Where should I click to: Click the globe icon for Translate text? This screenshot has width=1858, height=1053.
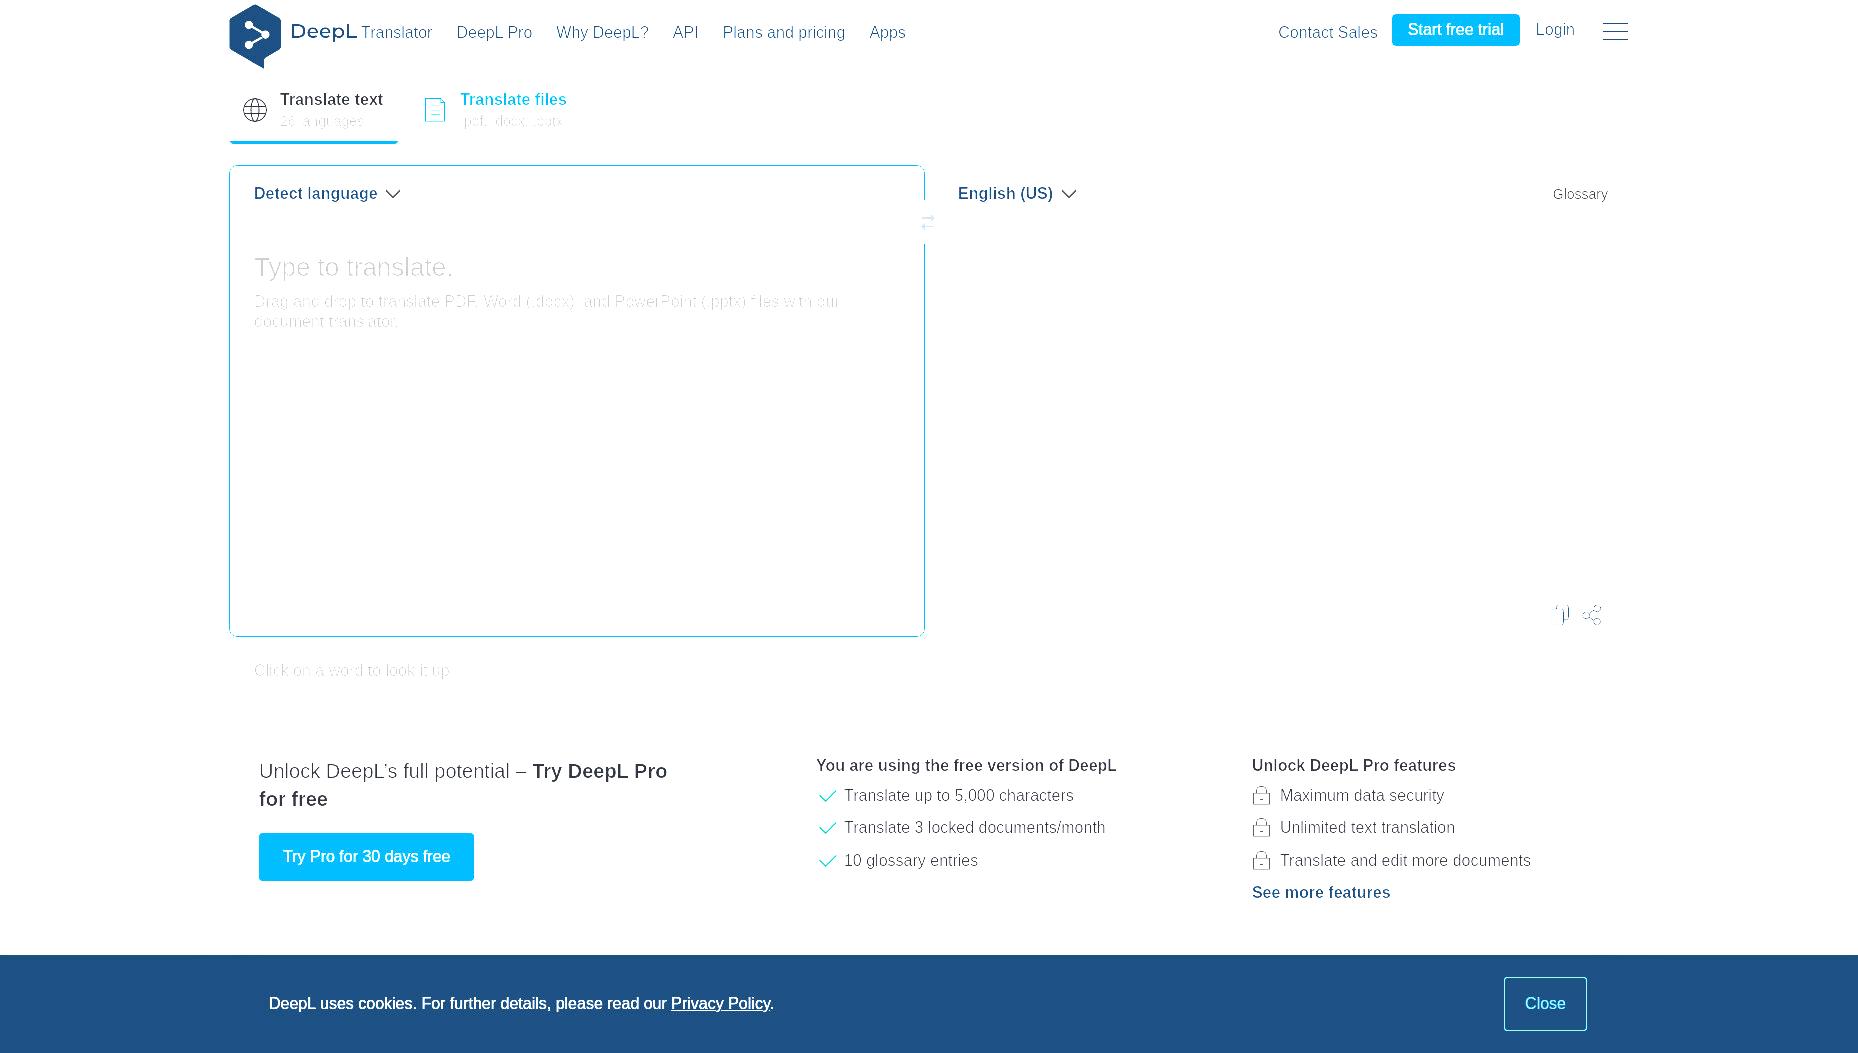pyautogui.click(x=255, y=110)
